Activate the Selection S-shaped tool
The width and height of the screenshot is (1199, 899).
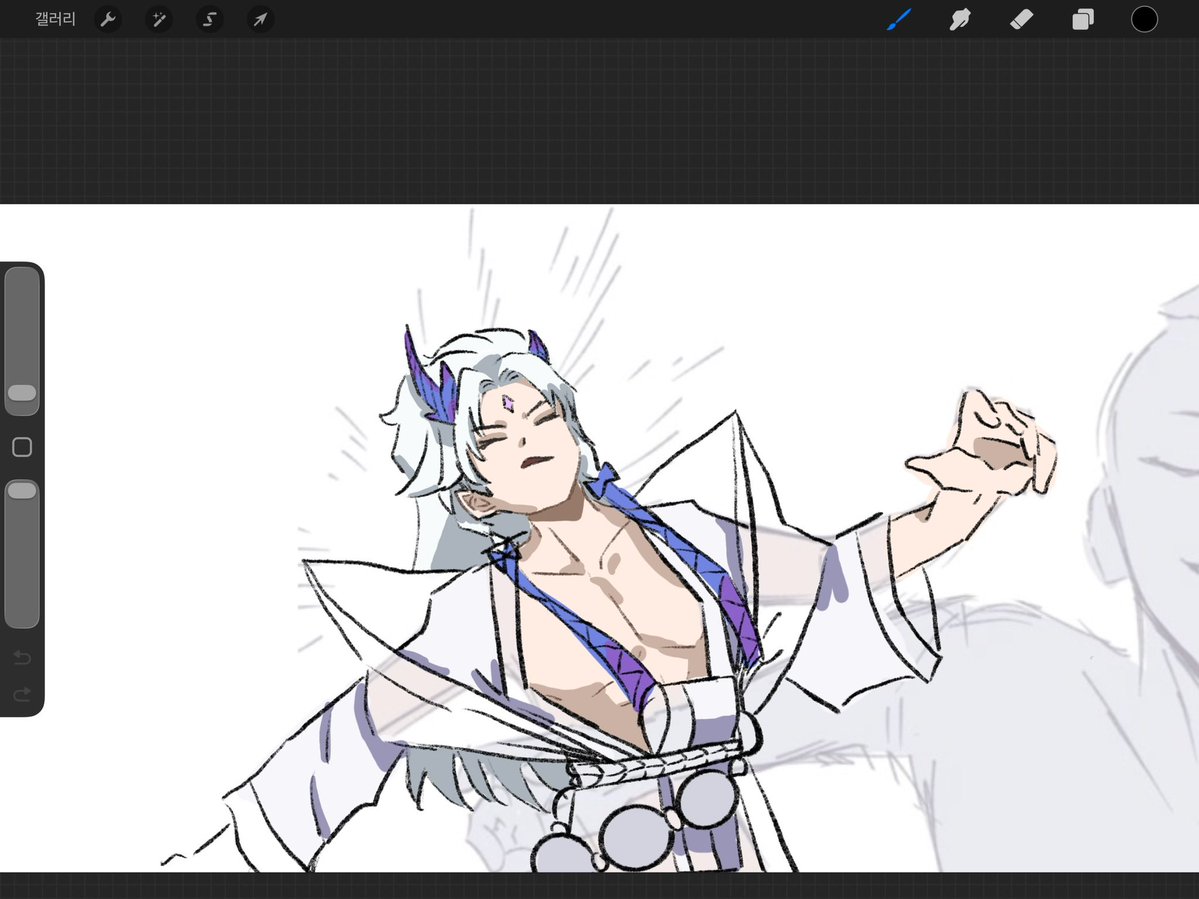209,19
